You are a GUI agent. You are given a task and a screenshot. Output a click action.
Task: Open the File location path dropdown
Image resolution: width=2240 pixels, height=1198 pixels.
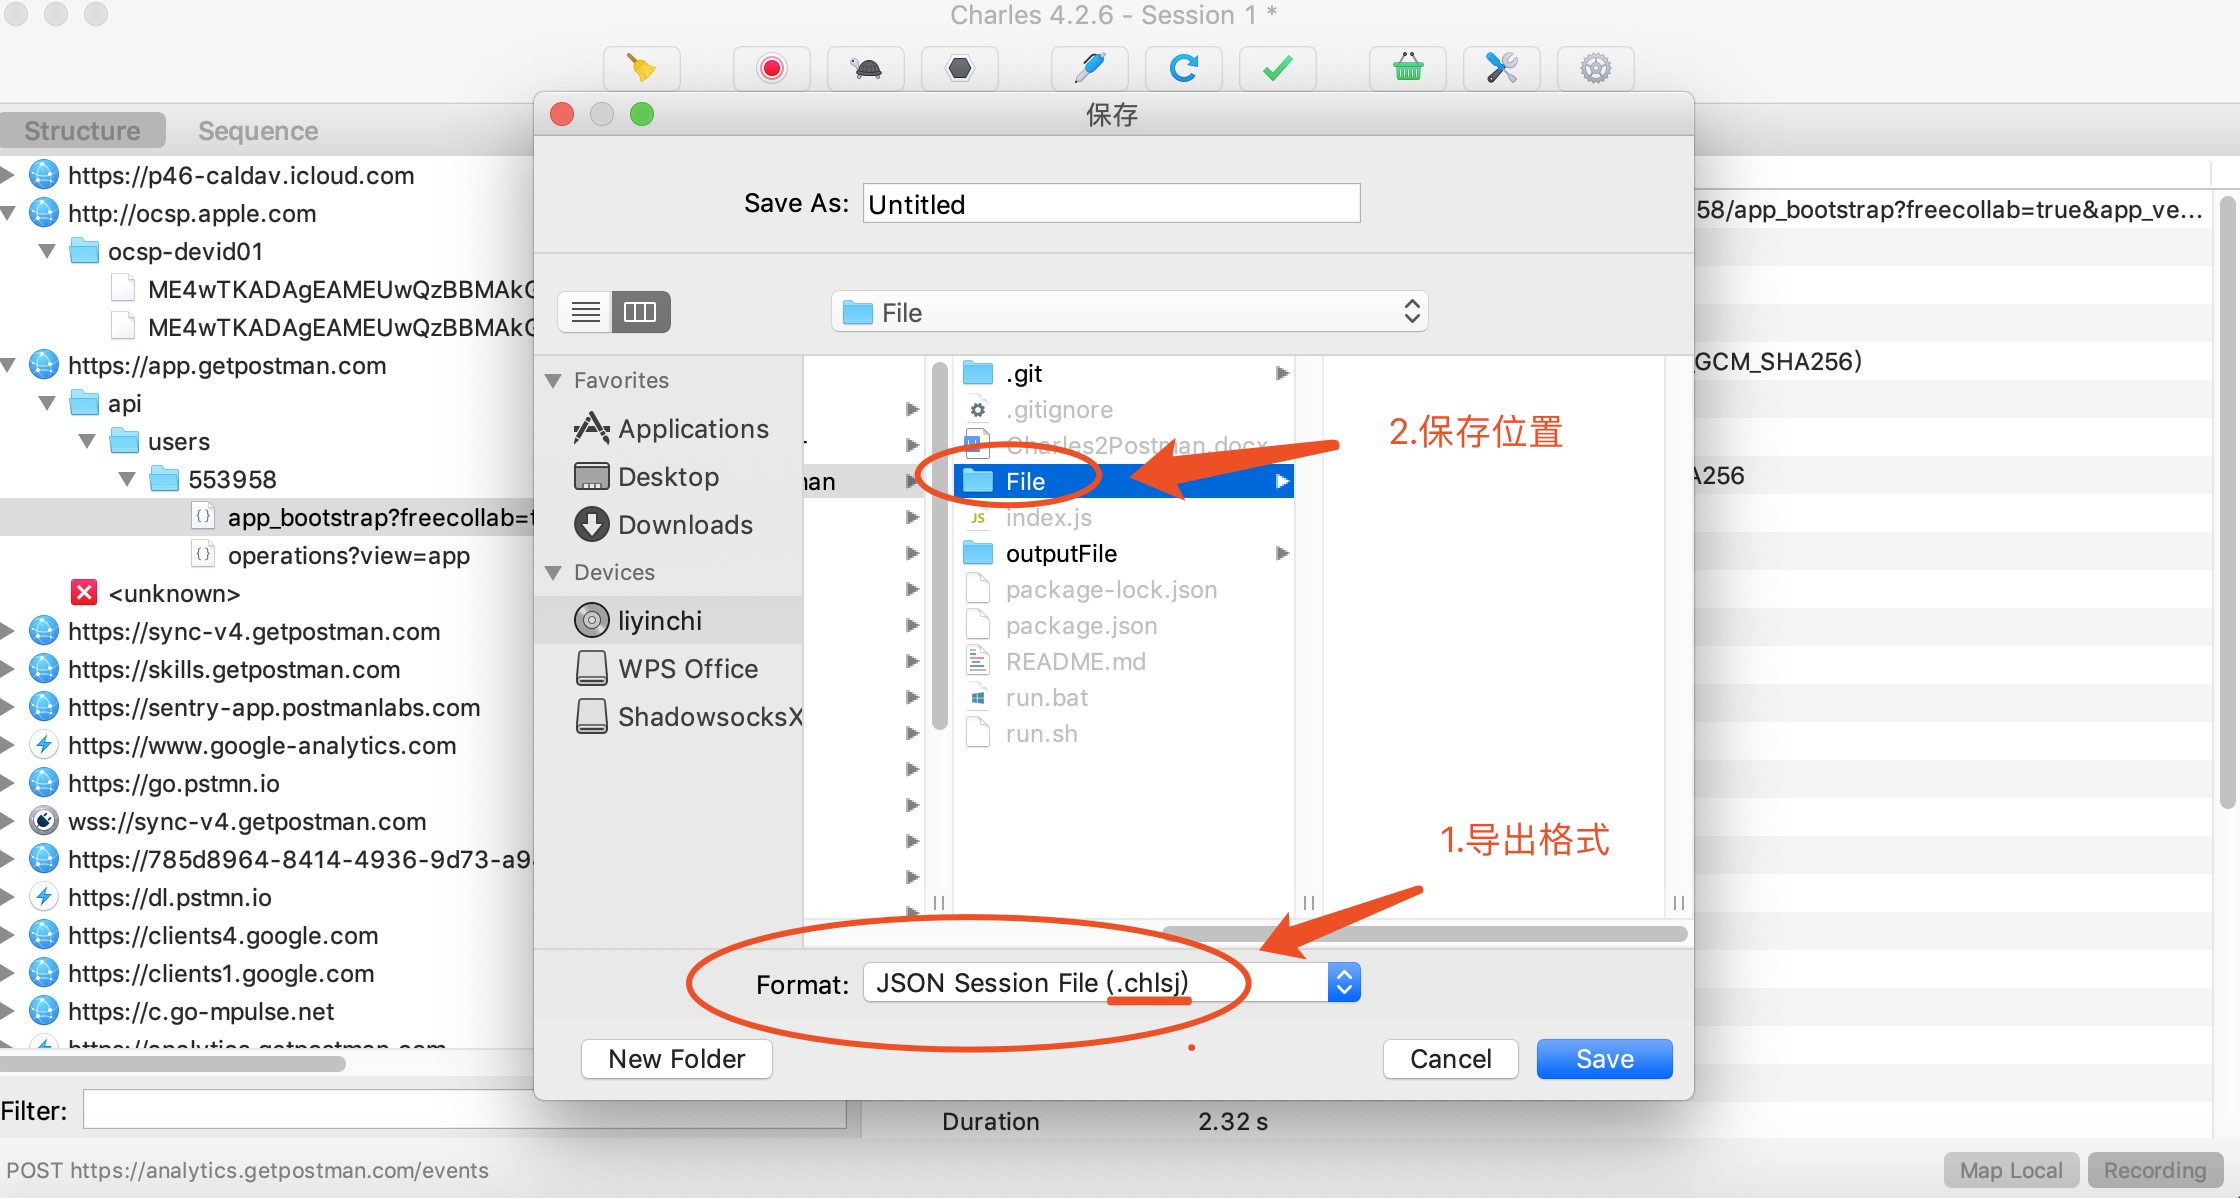(x=1129, y=312)
